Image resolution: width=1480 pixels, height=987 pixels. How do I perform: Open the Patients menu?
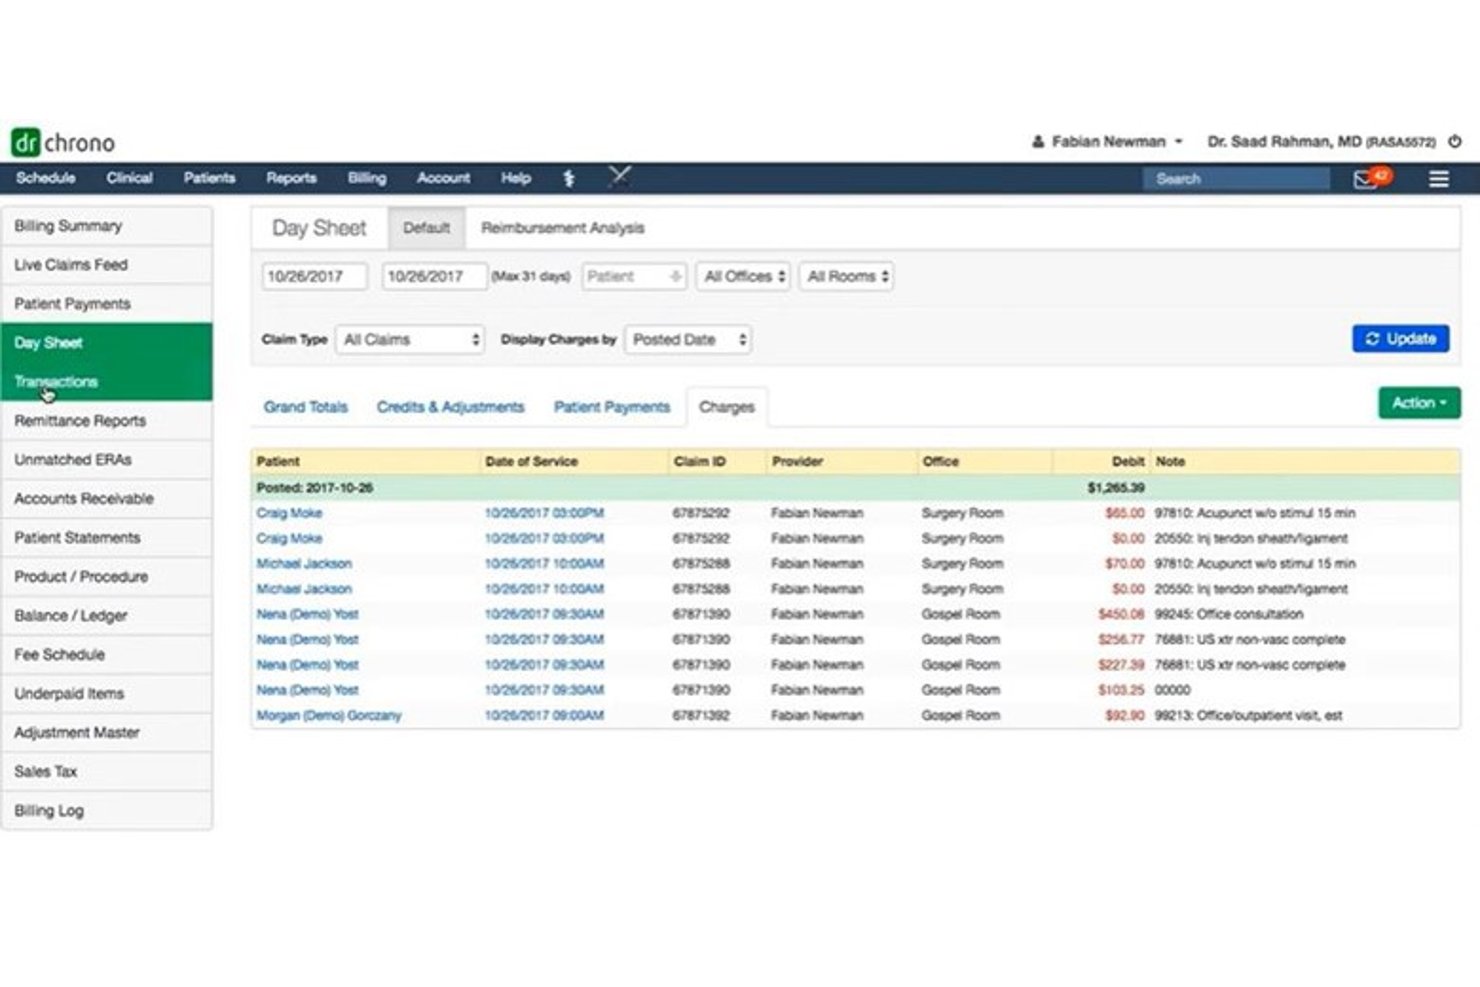(x=209, y=178)
